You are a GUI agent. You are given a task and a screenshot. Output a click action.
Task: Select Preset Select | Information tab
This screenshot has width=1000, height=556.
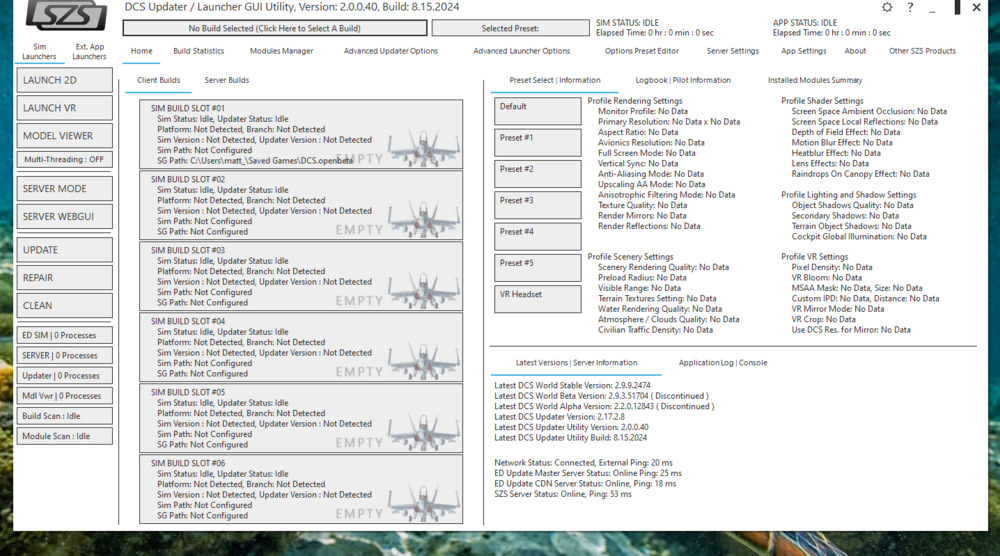[x=555, y=80]
